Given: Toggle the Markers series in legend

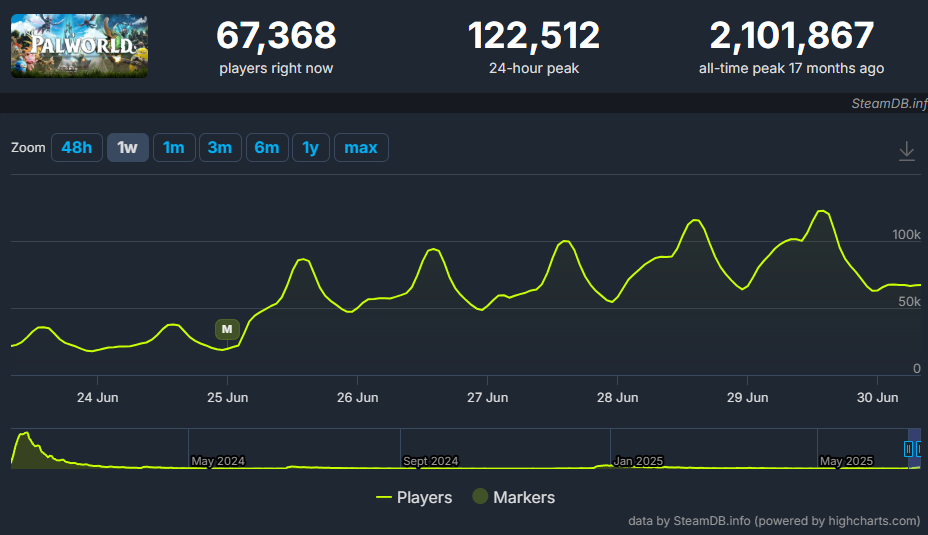Looking at the screenshot, I should coord(514,497).
